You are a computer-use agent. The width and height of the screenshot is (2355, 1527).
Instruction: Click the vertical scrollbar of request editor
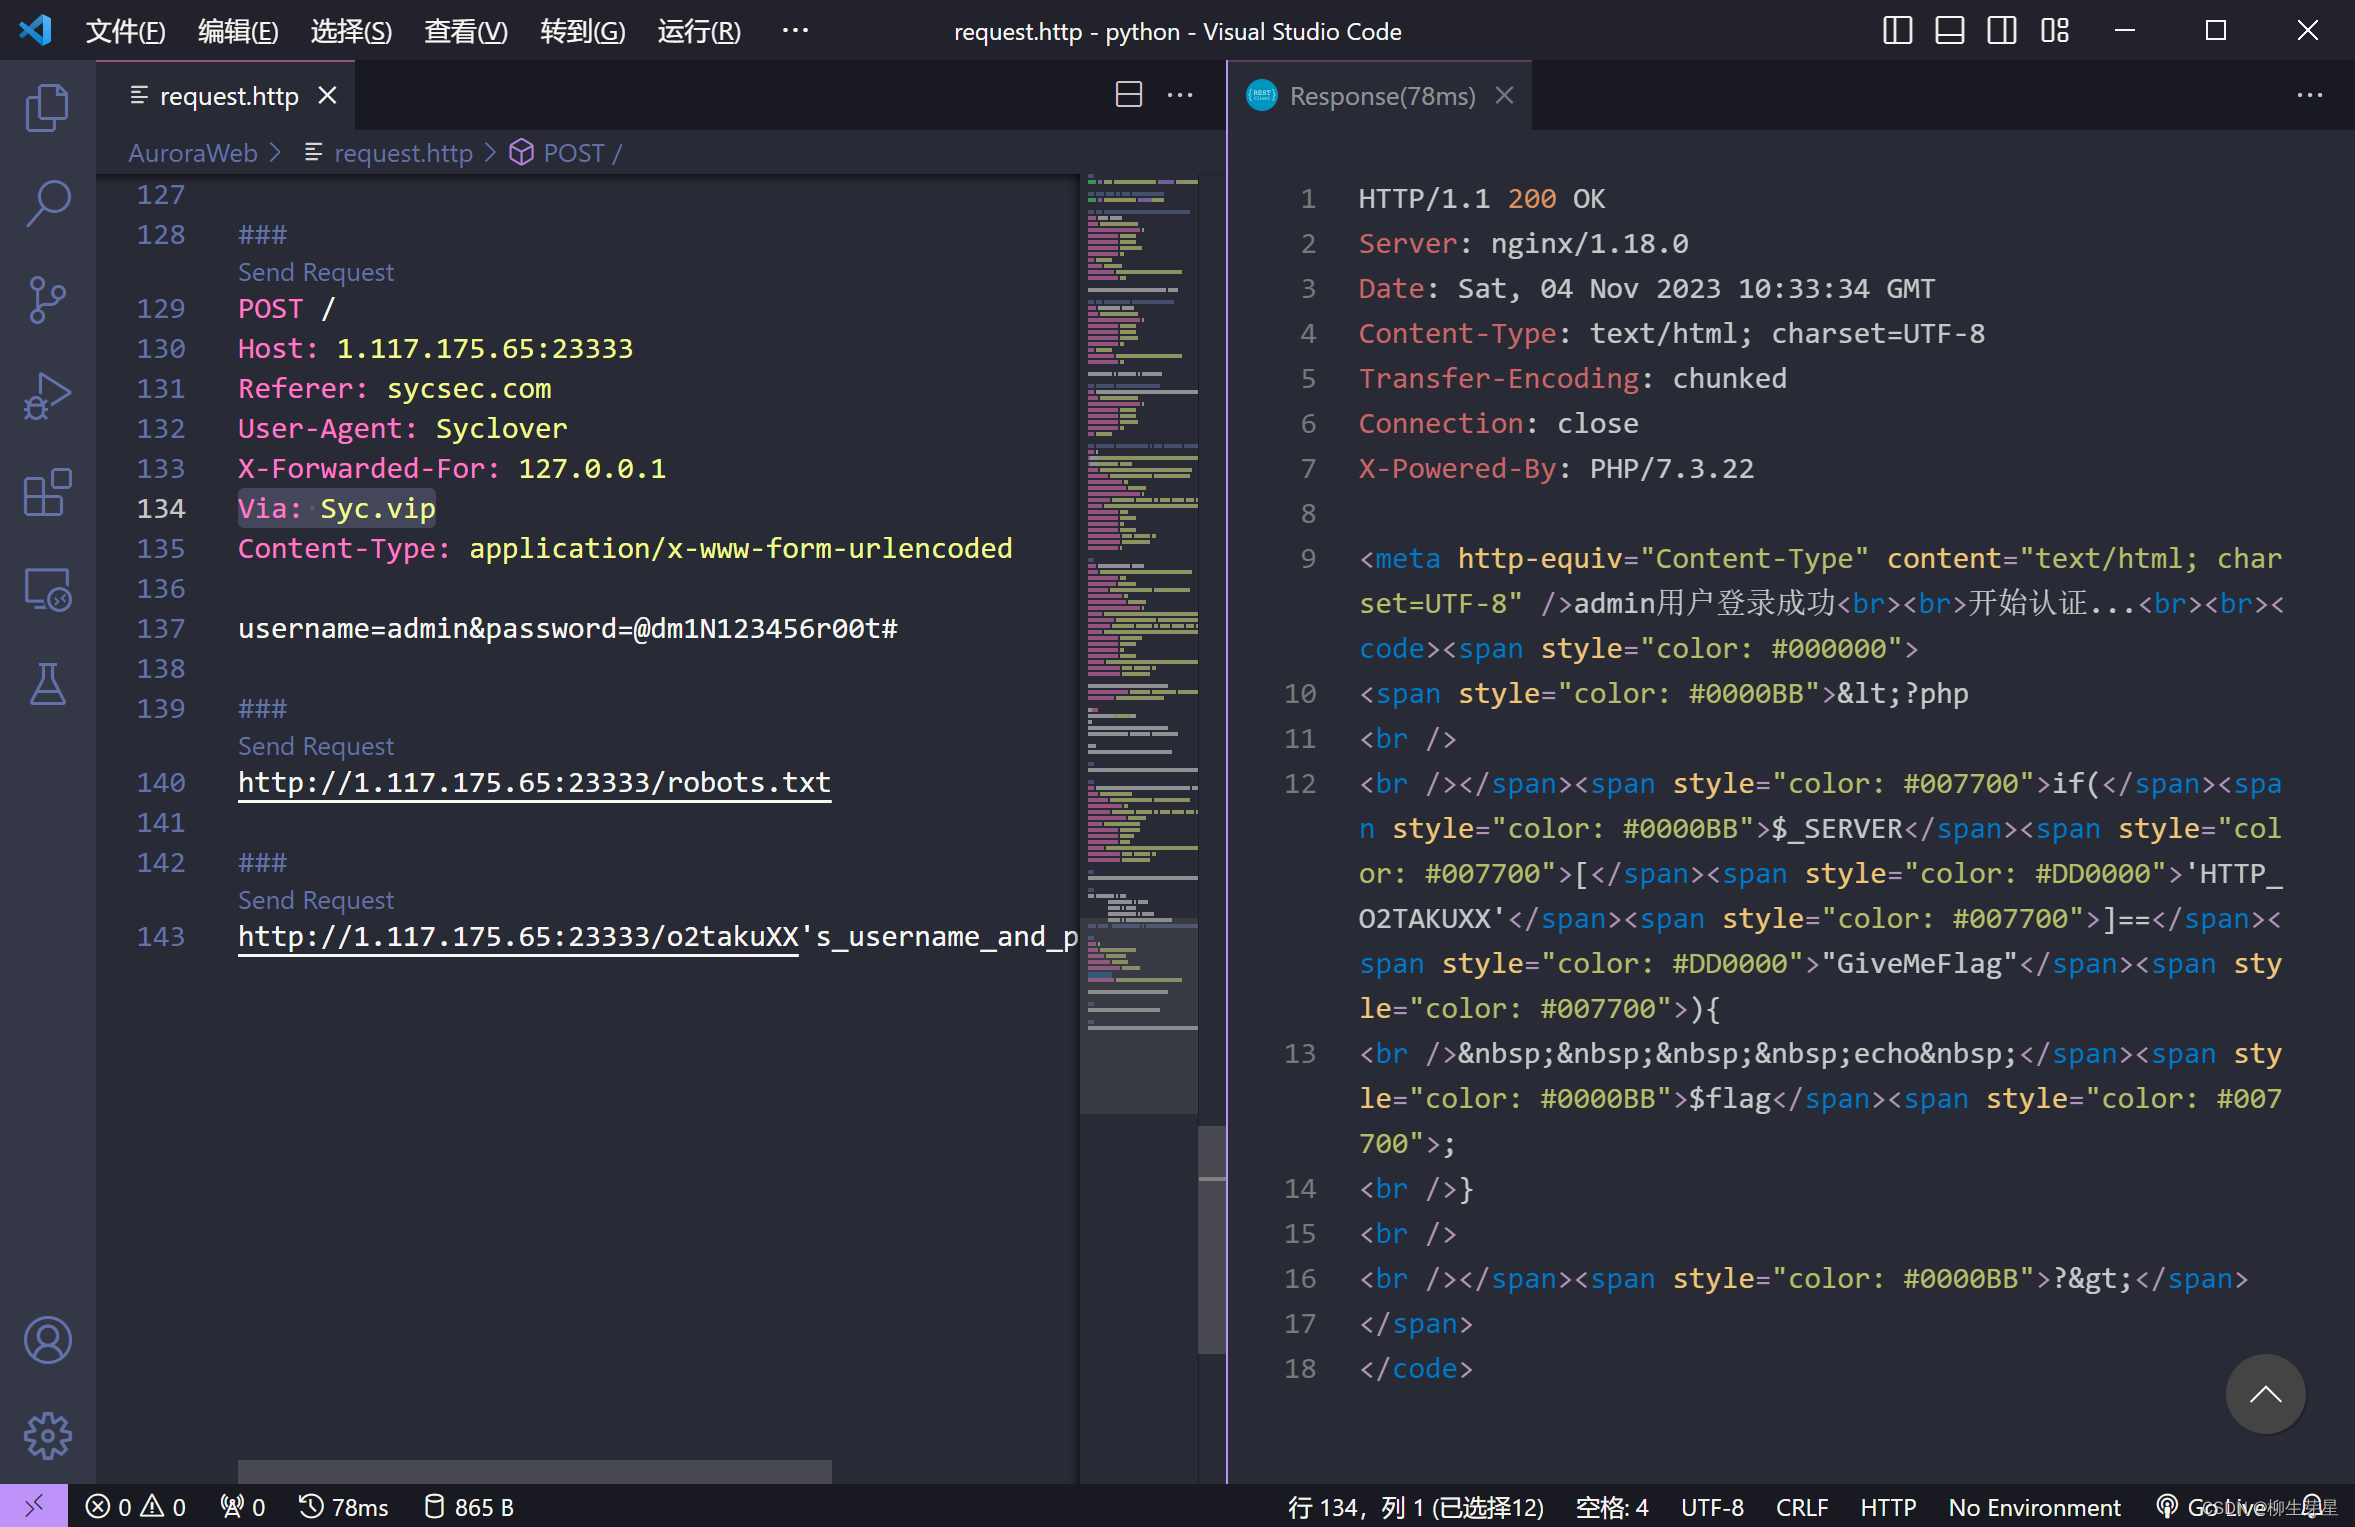point(1212,1240)
